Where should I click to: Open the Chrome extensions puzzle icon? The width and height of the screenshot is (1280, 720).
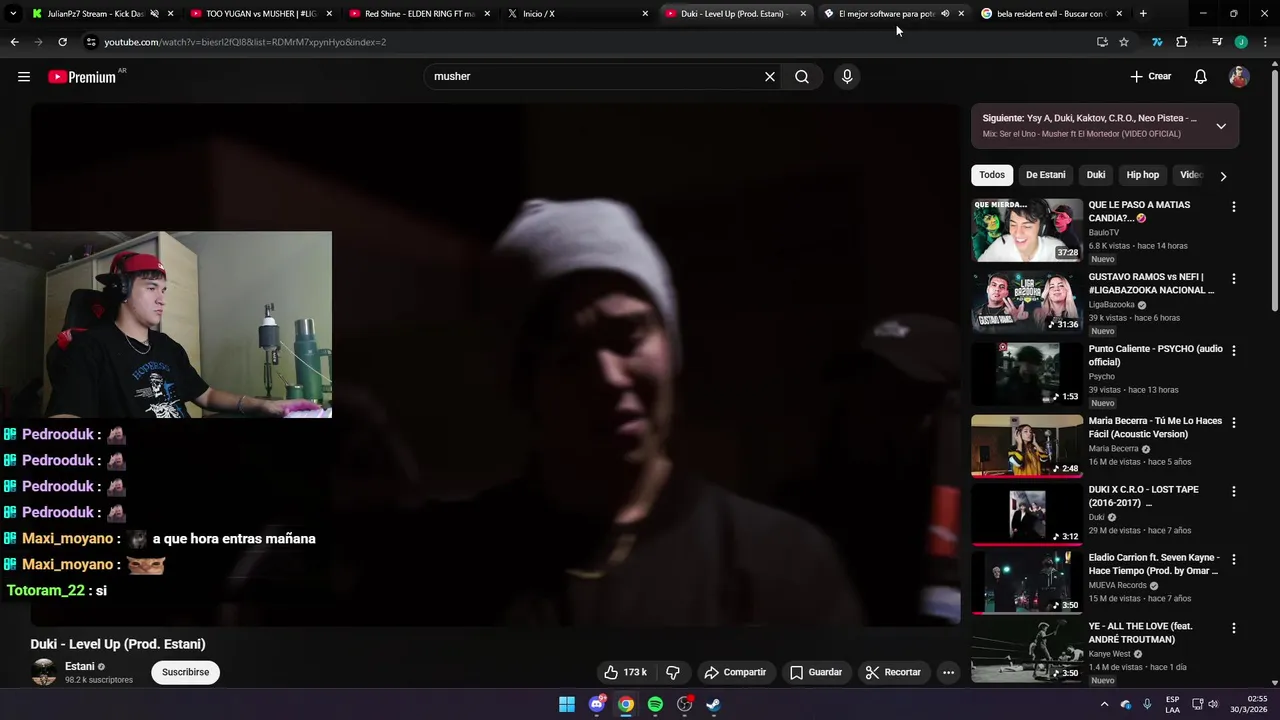(x=1182, y=42)
